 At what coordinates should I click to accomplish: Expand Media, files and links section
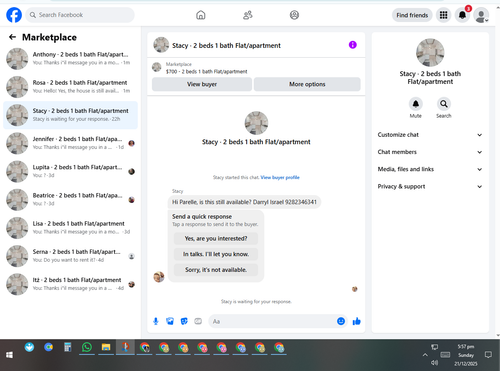pos(430,169)
